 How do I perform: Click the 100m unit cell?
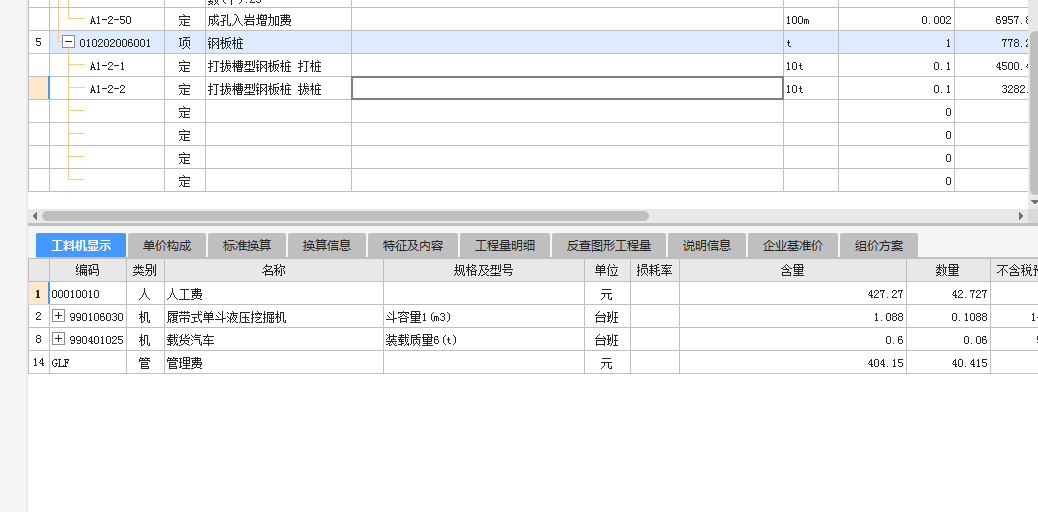coord(811,20)
